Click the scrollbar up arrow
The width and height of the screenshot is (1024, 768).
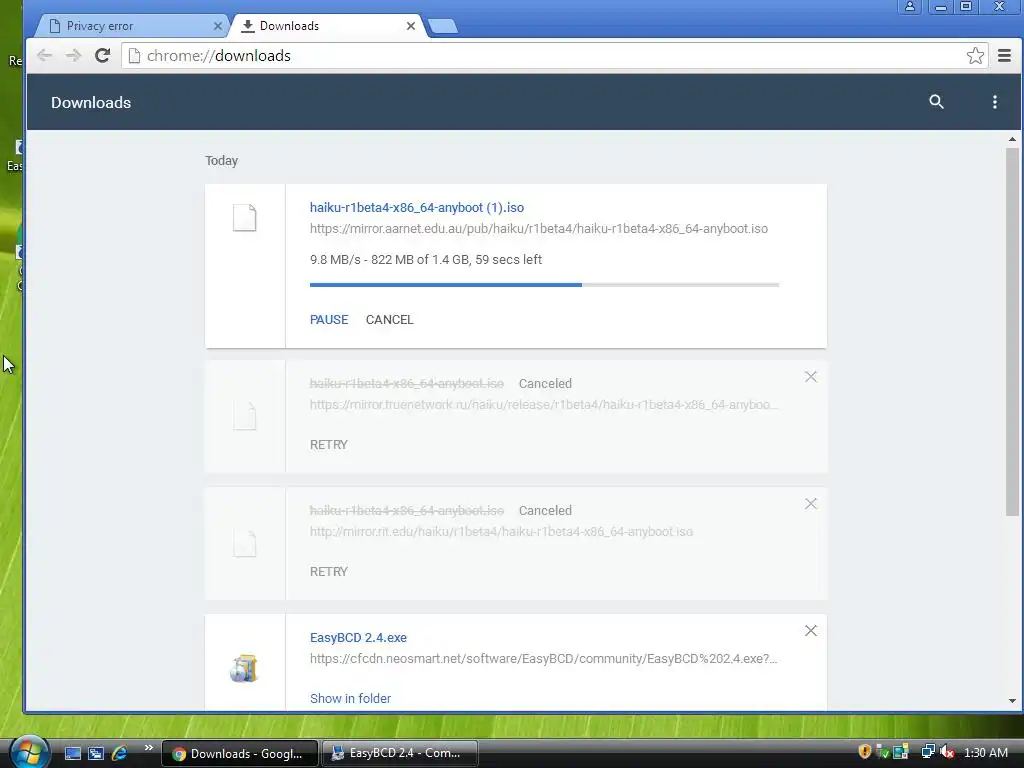pyautogui.click(x=1012, y=139)
